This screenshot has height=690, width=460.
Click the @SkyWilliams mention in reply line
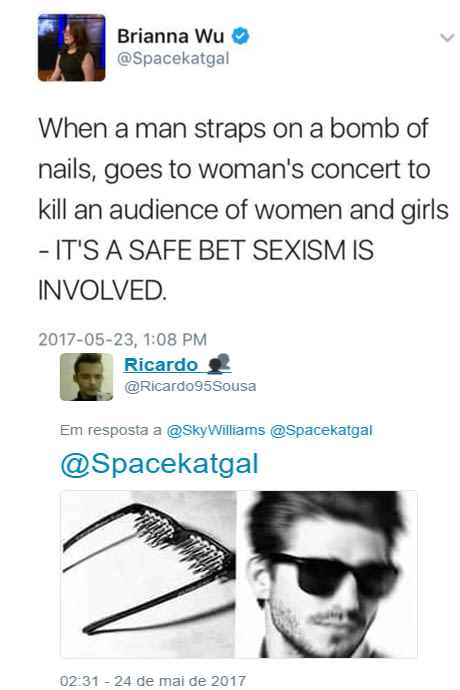216,430
